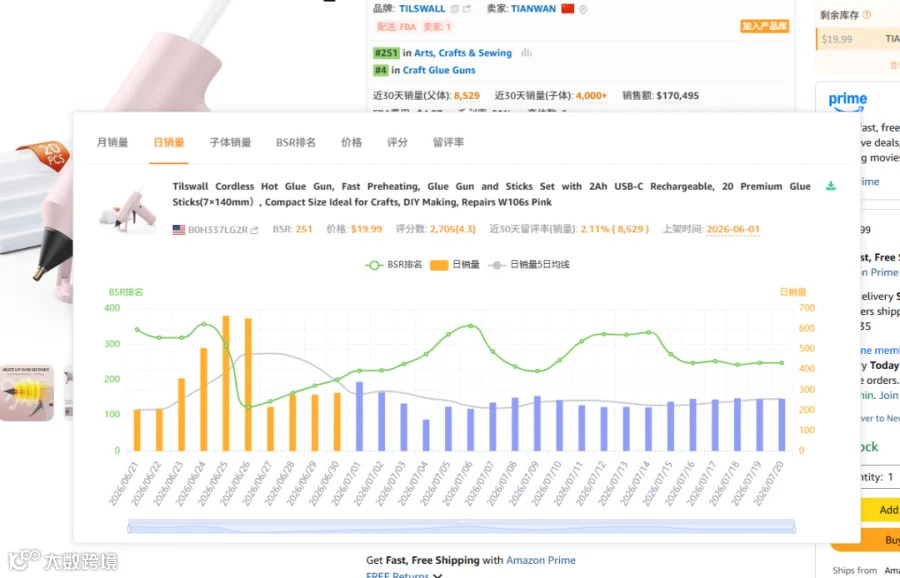Toggle the 日销量5日均线 legend series

(529, 265)
